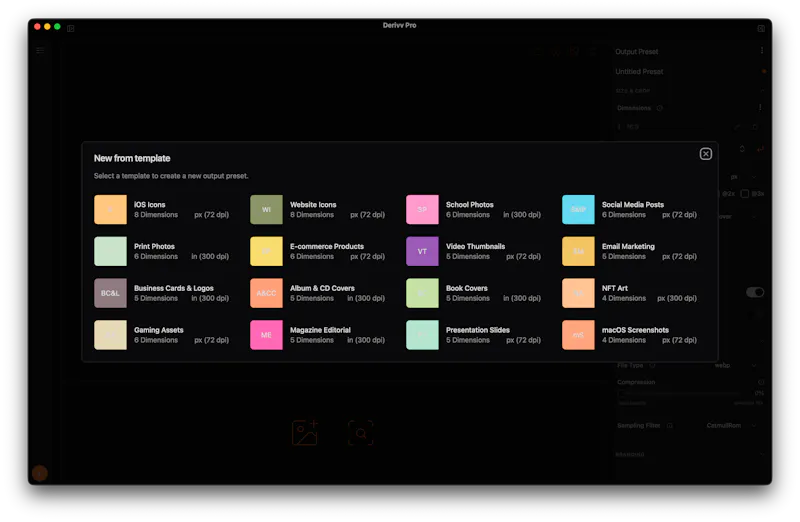Choose the Website Icons template
Viewport: 800px width, 522px height.
318,210
